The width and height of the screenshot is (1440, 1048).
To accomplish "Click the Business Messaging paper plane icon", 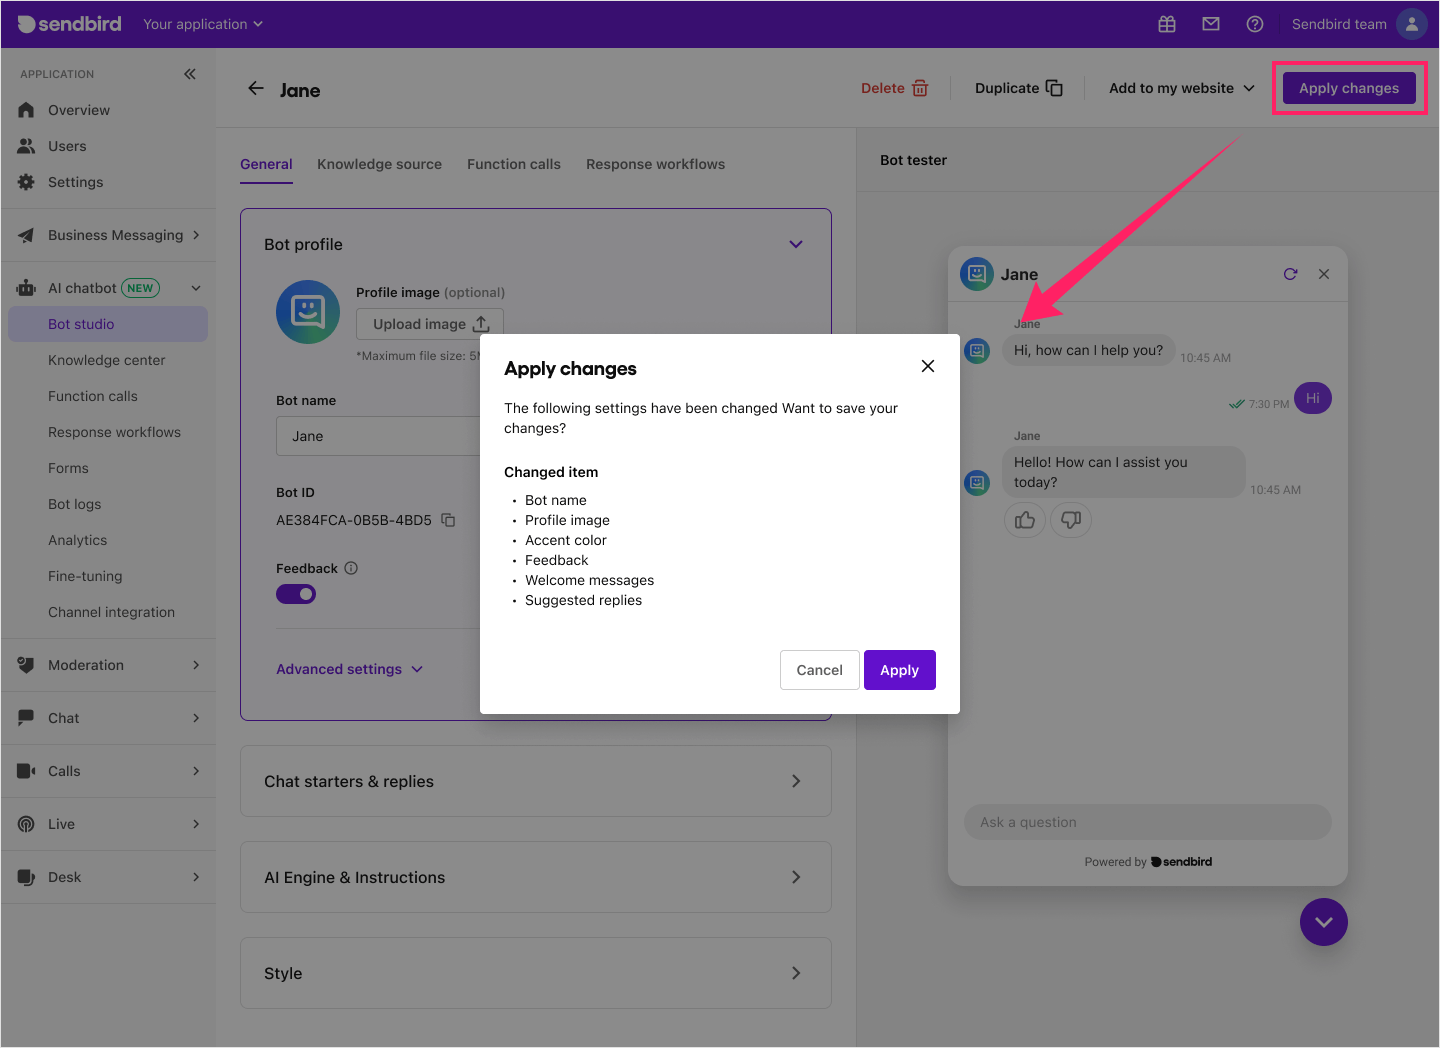I will point(26,235).
